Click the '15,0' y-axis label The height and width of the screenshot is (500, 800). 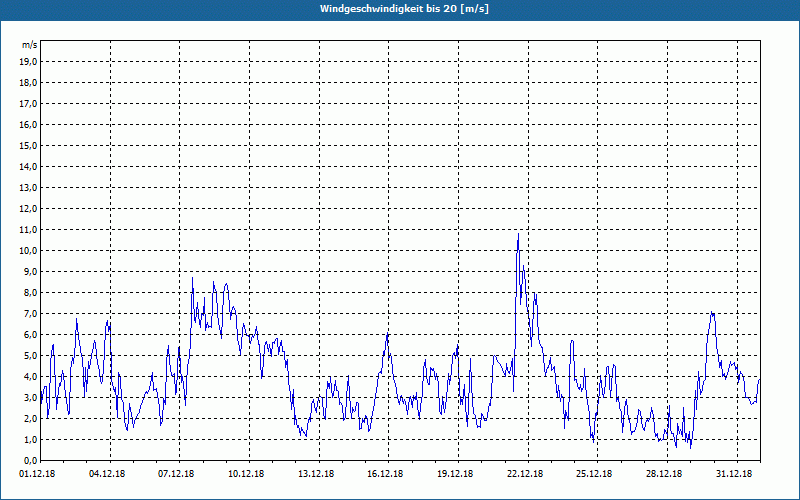pyautogui.click(x=28, y=145)
